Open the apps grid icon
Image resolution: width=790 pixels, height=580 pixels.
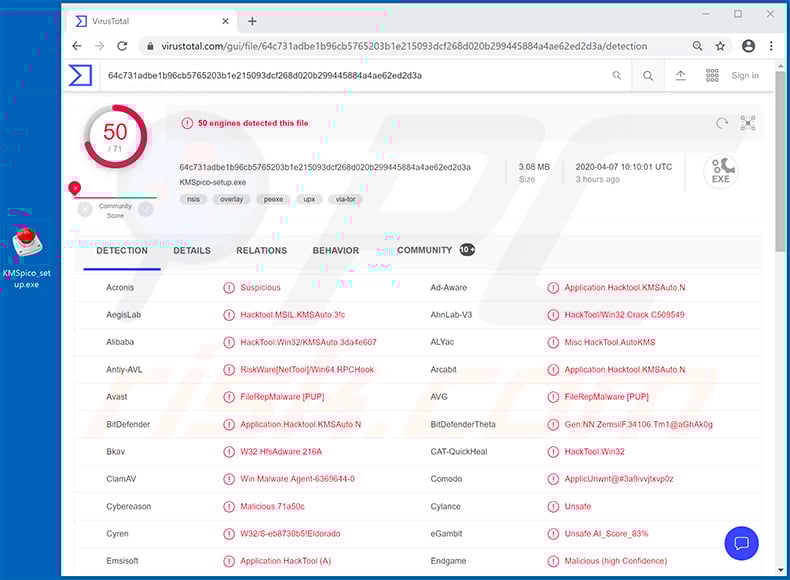(712, 76)
